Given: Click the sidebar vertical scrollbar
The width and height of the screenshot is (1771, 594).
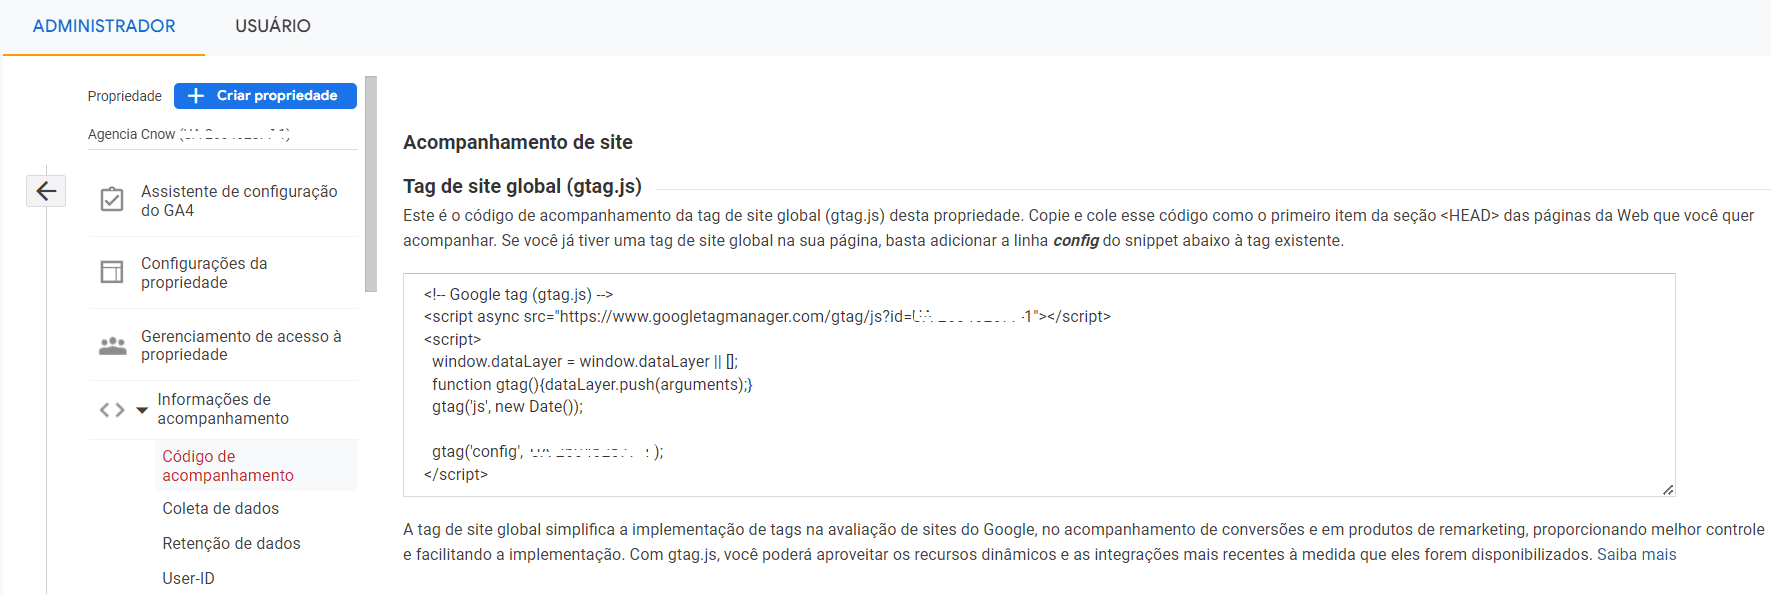Looking at the screenshot, I should point(371,184).
